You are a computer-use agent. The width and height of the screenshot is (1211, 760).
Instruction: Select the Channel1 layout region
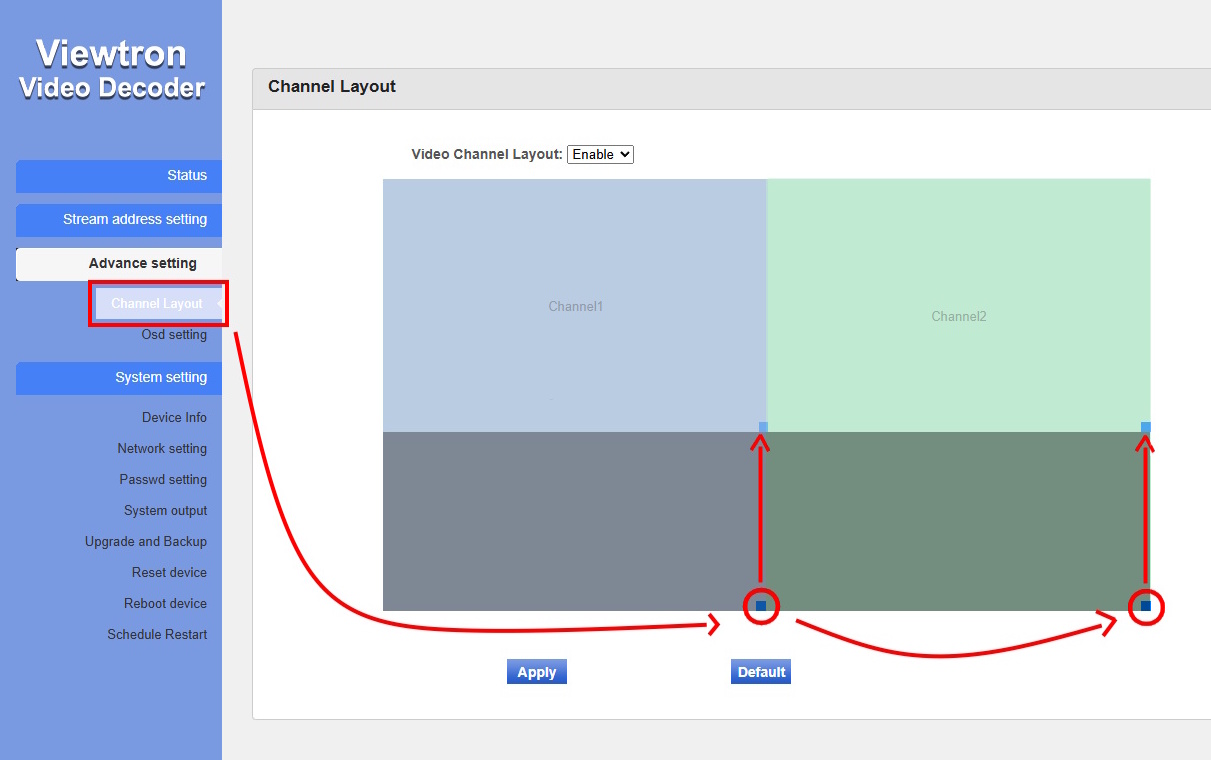[575, 306]
